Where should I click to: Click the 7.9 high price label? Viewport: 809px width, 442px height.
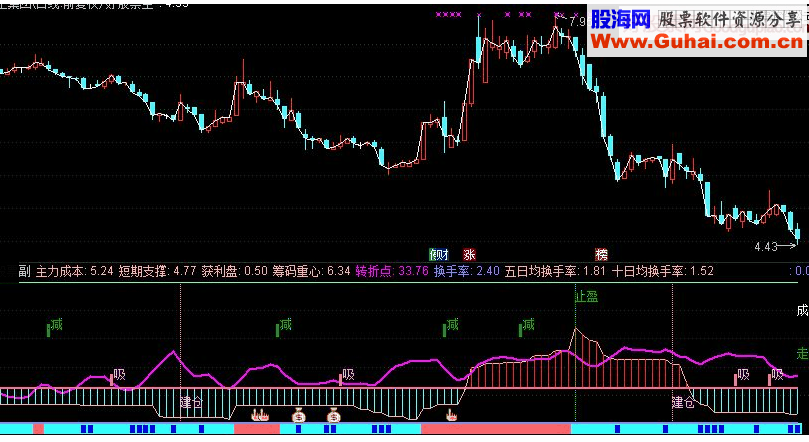coord(577,22)
